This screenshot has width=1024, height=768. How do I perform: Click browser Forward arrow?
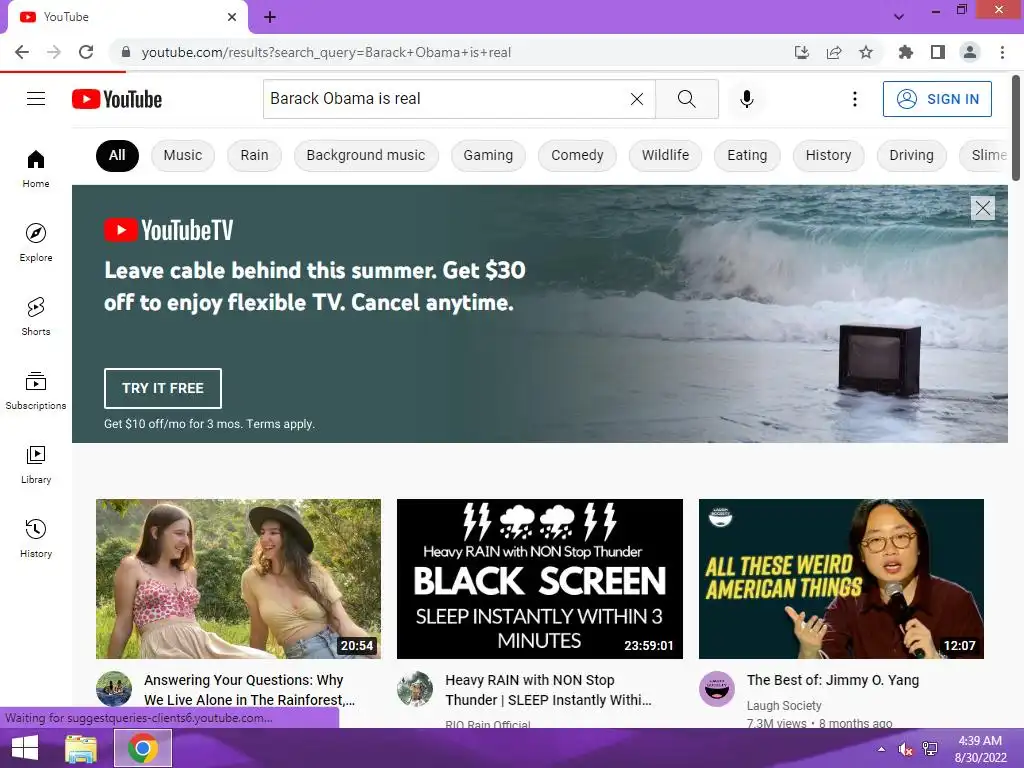coord(54,52)
